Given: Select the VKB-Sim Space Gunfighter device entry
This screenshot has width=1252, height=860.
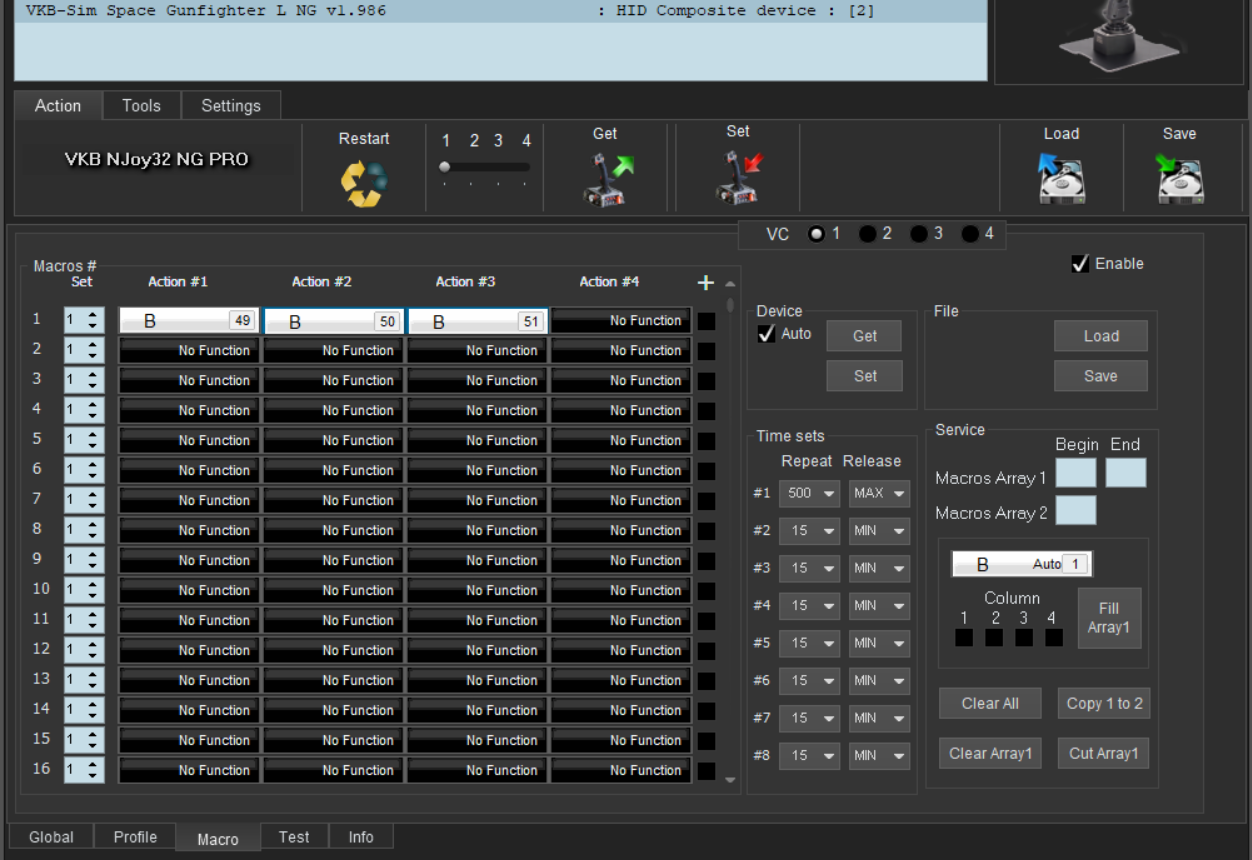Looking at the screenshot, I should 500,11.
